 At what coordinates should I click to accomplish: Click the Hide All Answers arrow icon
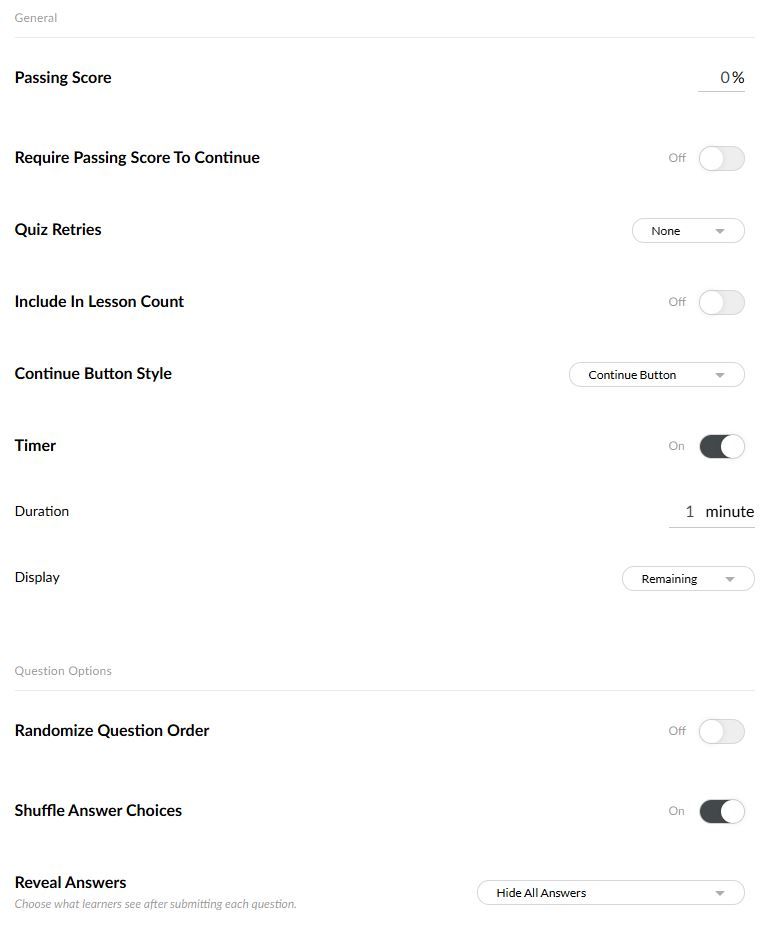coord(720,893)
